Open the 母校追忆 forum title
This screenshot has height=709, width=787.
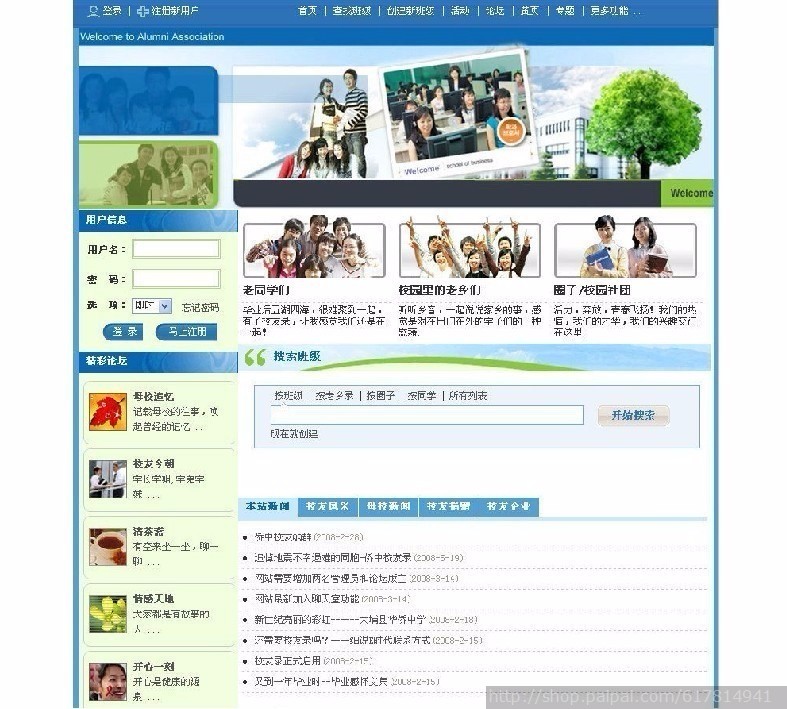tap(154, 396)
